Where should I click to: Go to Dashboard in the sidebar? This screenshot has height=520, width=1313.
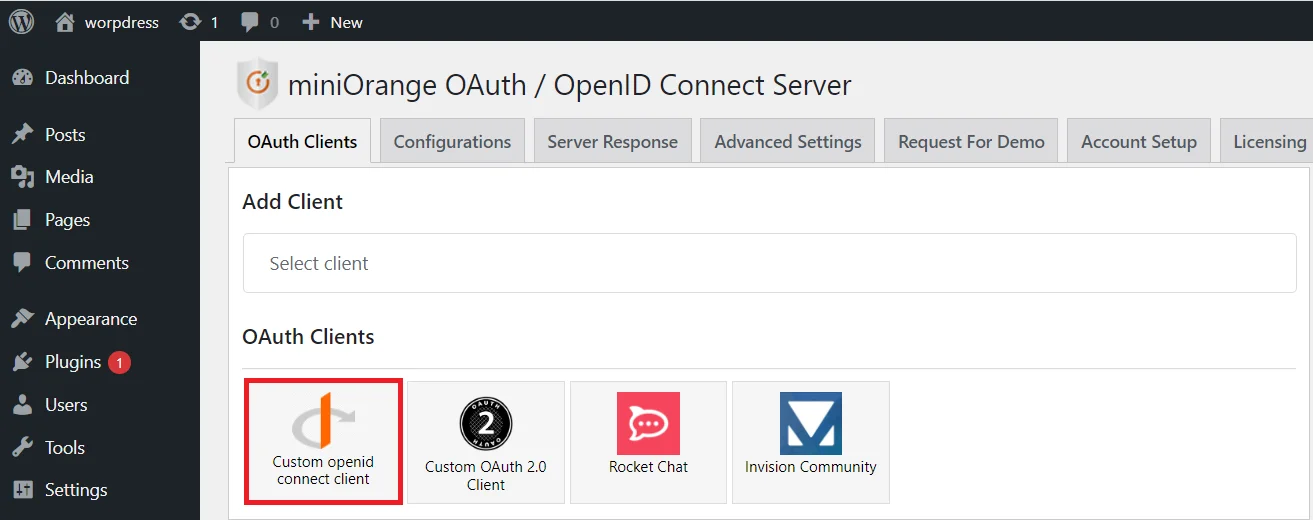click(x=87, y=78)
